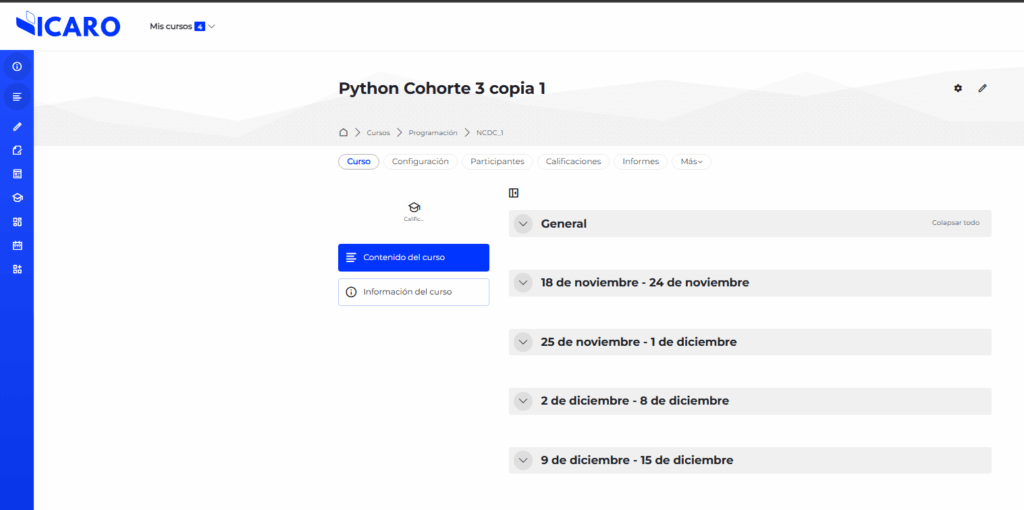
Task: Click the ICARO logo
Action: [x=68, y=25]
